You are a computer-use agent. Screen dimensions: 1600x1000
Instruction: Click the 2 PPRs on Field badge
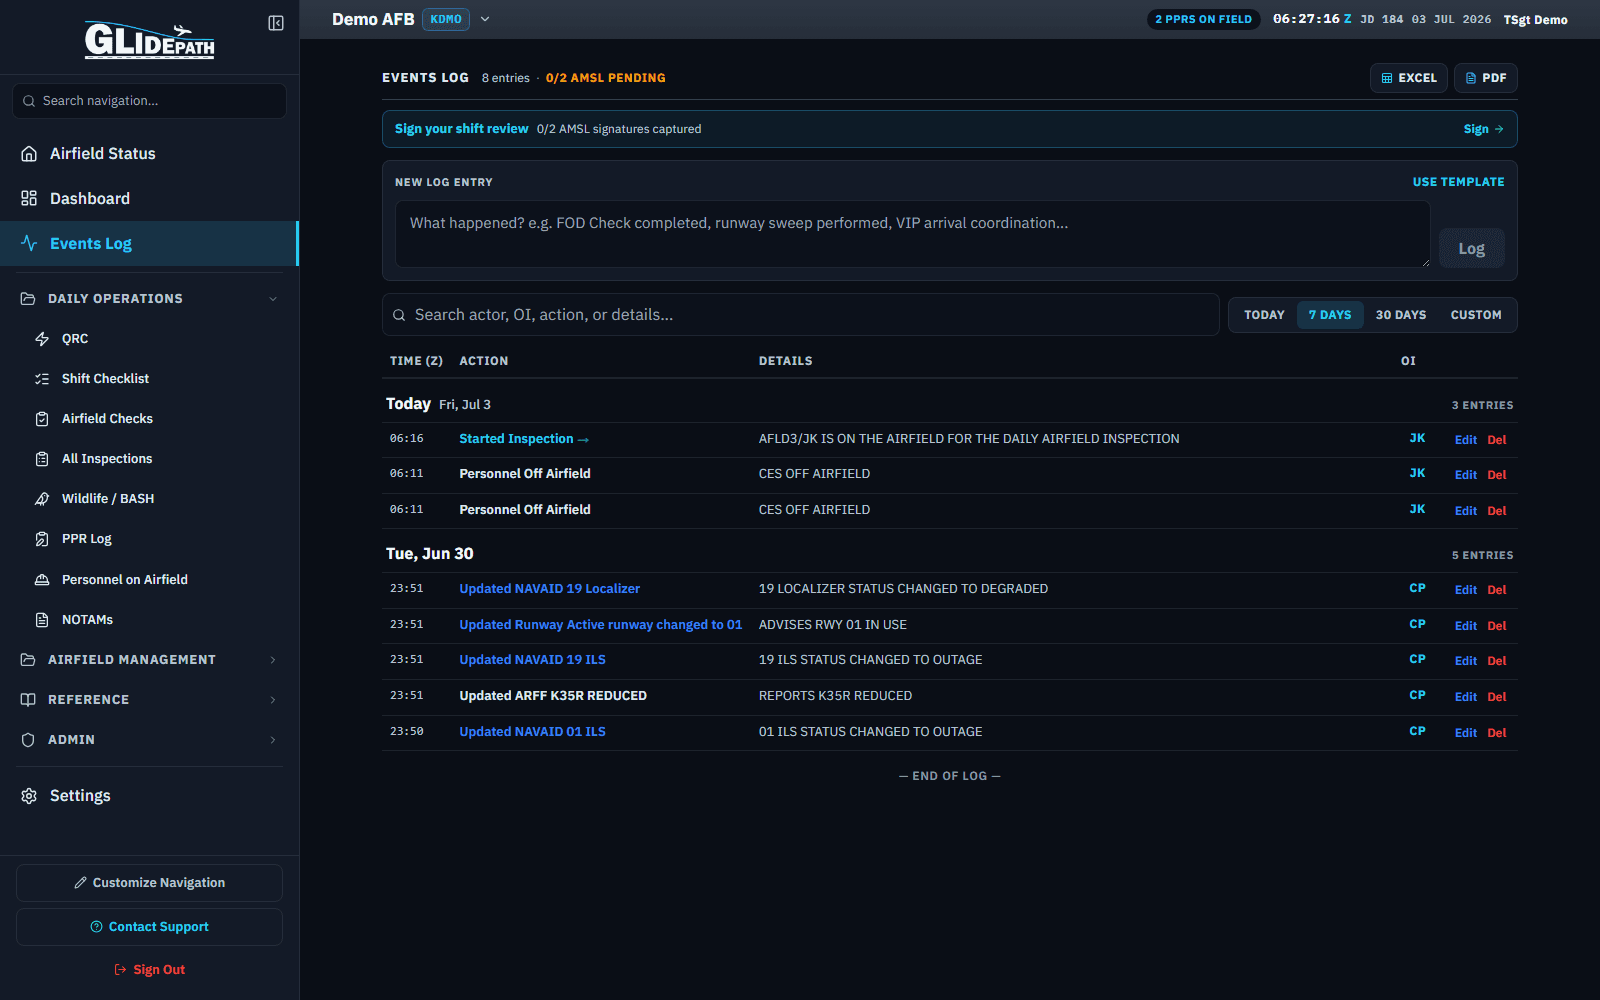coord(1203,19)
